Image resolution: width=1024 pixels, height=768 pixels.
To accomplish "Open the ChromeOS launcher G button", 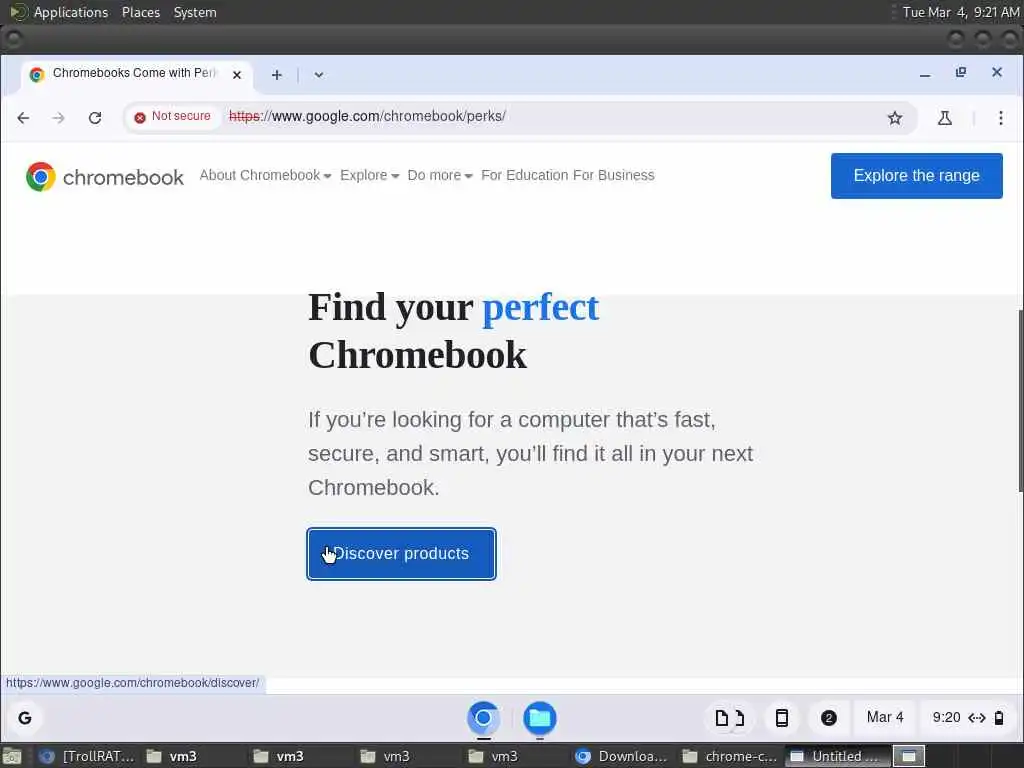I will click(x=25, y=718).
